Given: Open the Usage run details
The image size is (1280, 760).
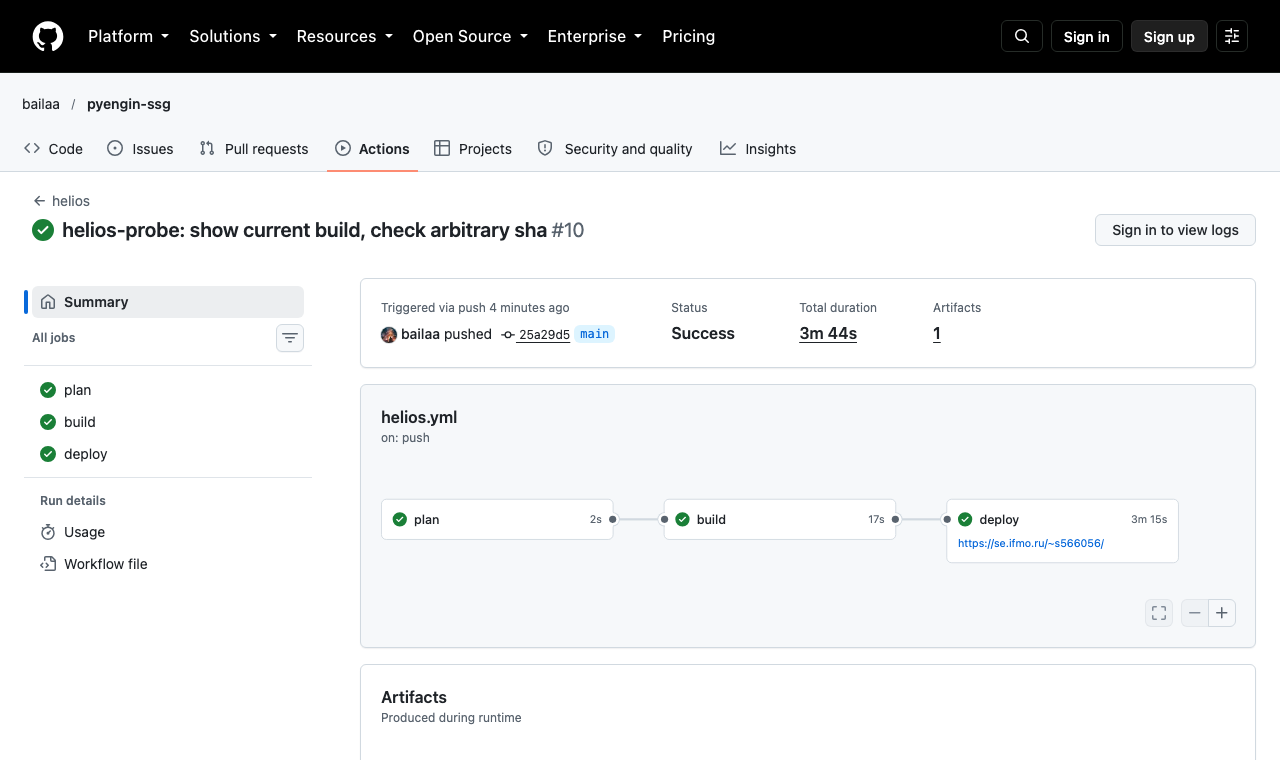Looking at the screenshot, I should (168, 532).
